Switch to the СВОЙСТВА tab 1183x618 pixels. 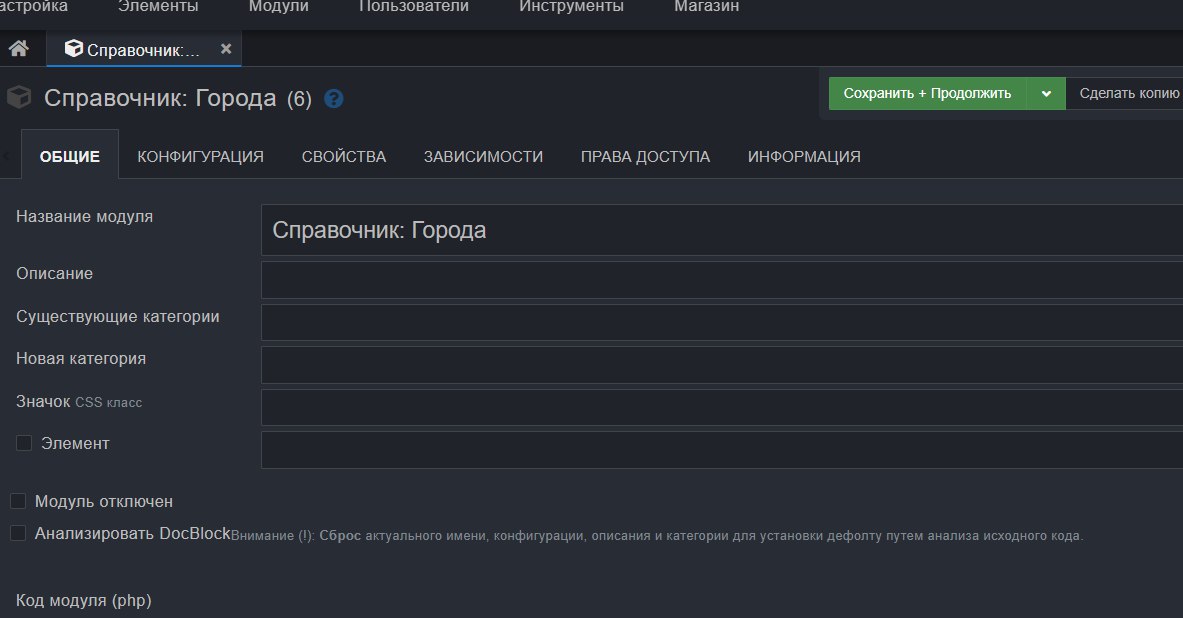[x=344, y=156]
